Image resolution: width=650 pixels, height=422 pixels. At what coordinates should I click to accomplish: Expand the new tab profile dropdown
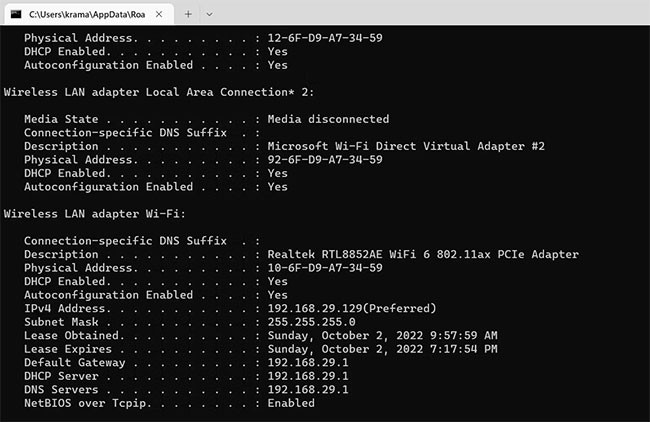[x=209, y=15]
